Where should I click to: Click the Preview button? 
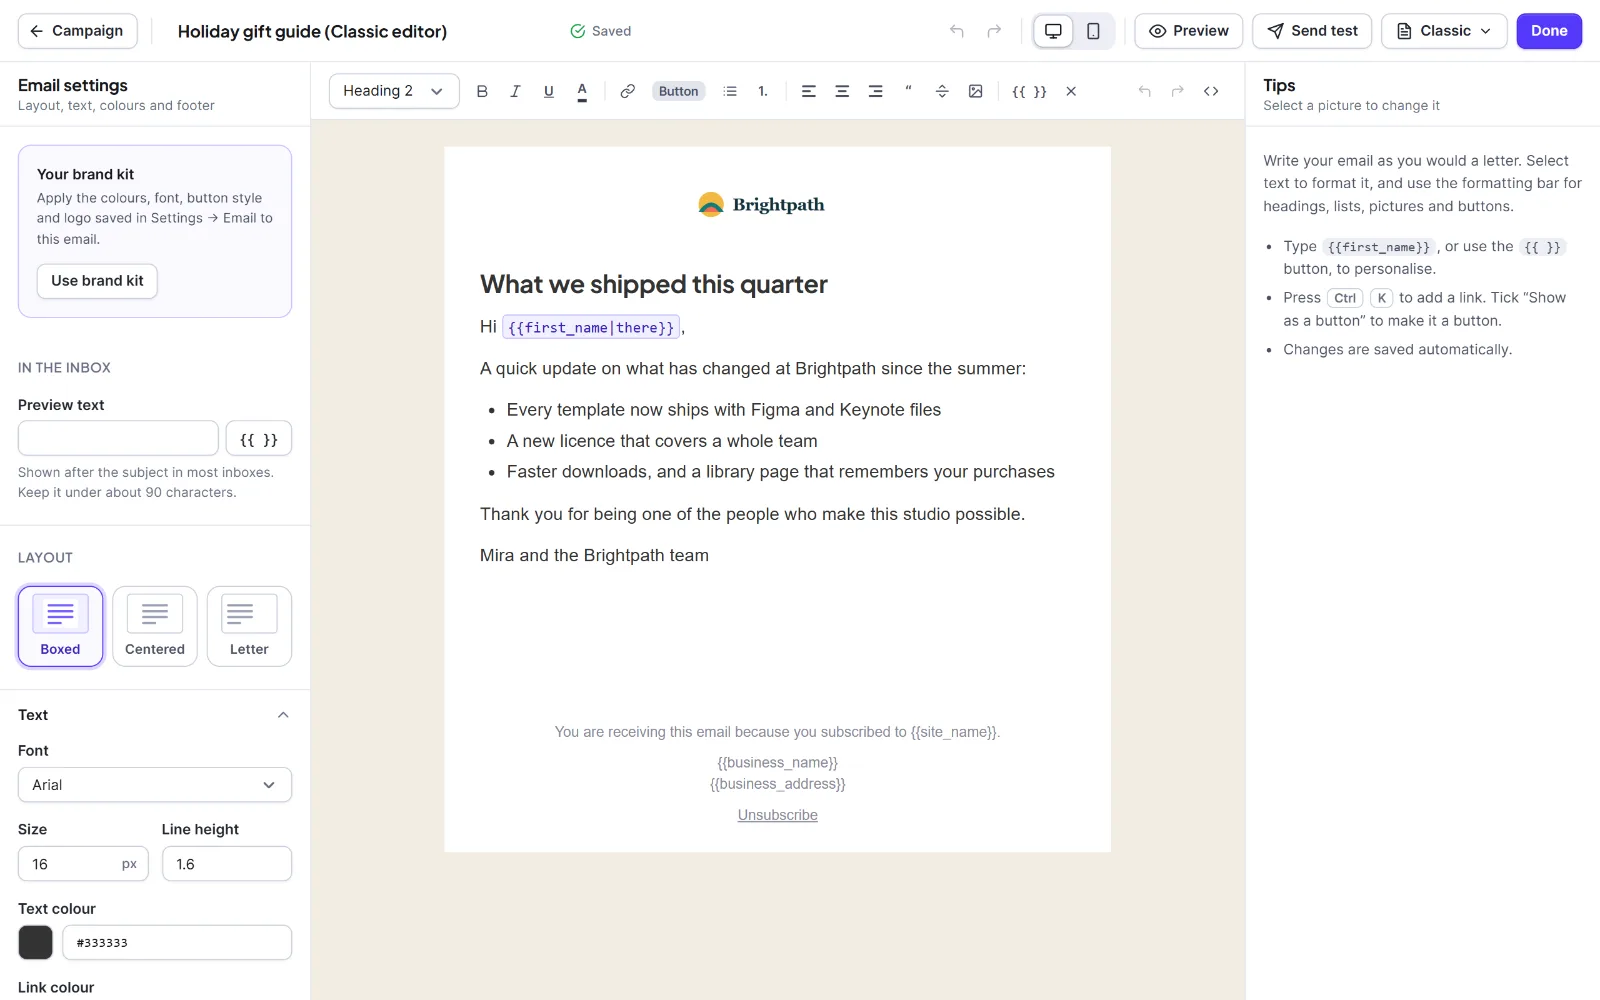coord(1189,31)
